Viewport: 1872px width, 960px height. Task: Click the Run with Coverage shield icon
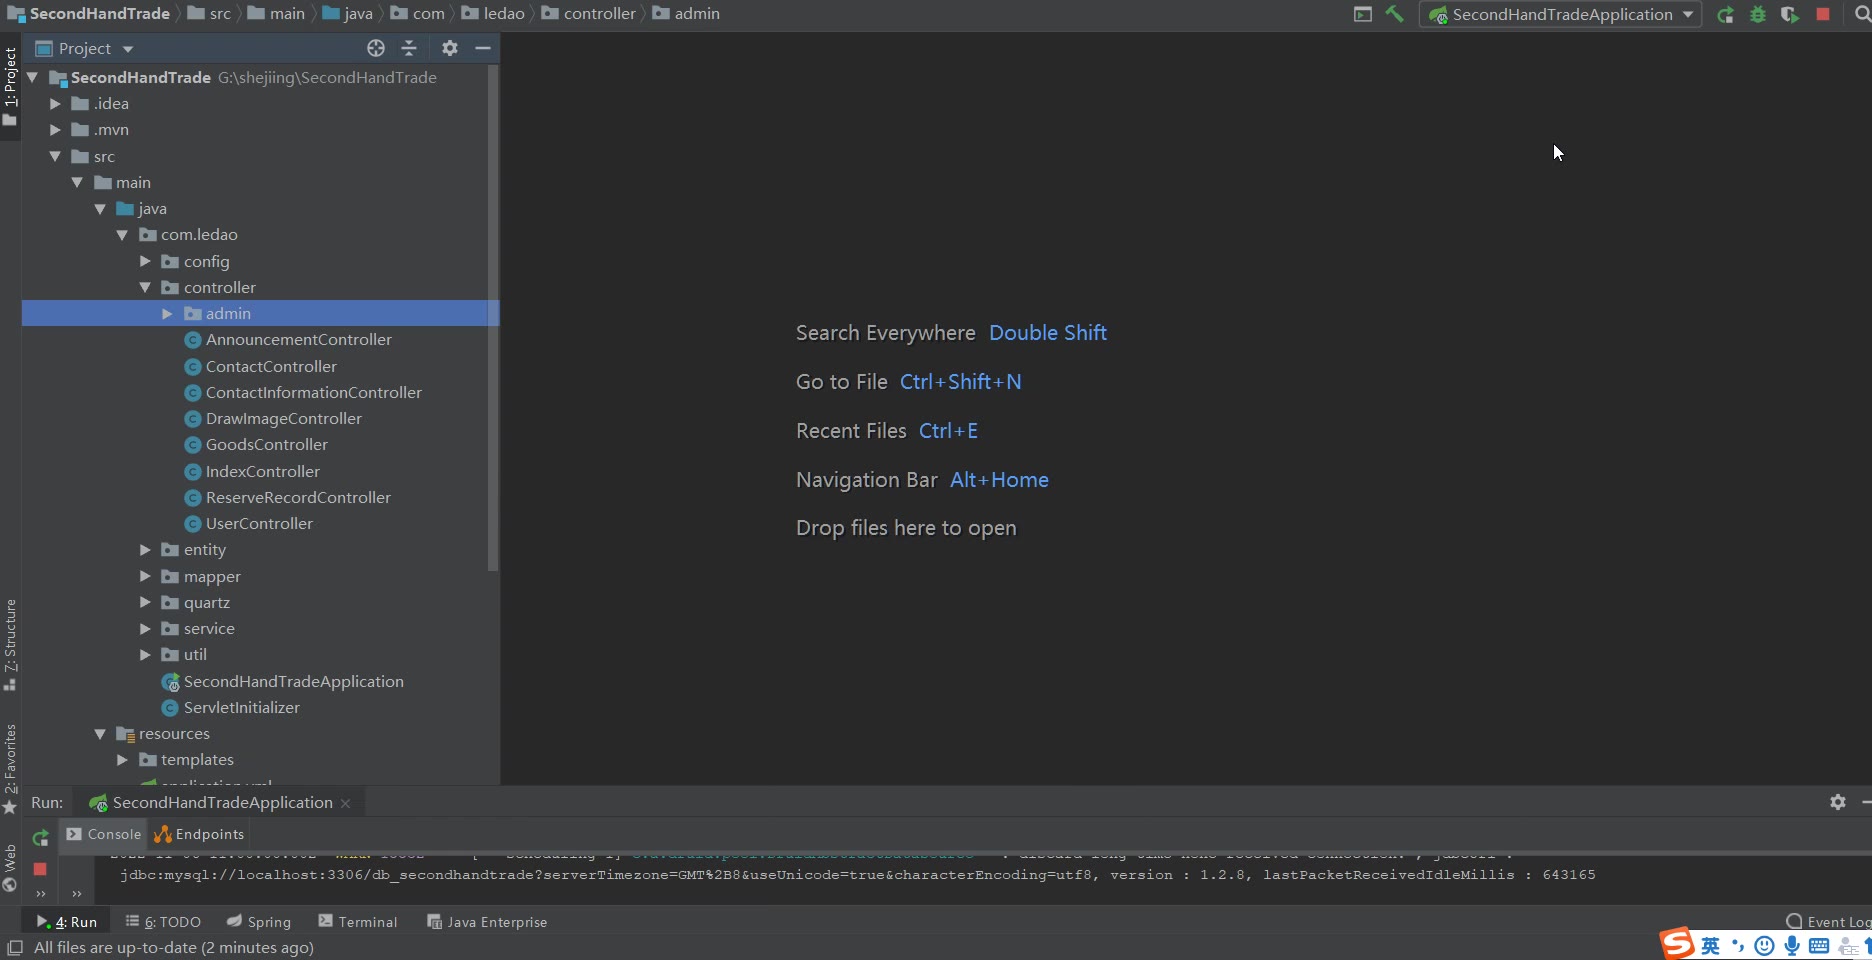coord(1789,15)
